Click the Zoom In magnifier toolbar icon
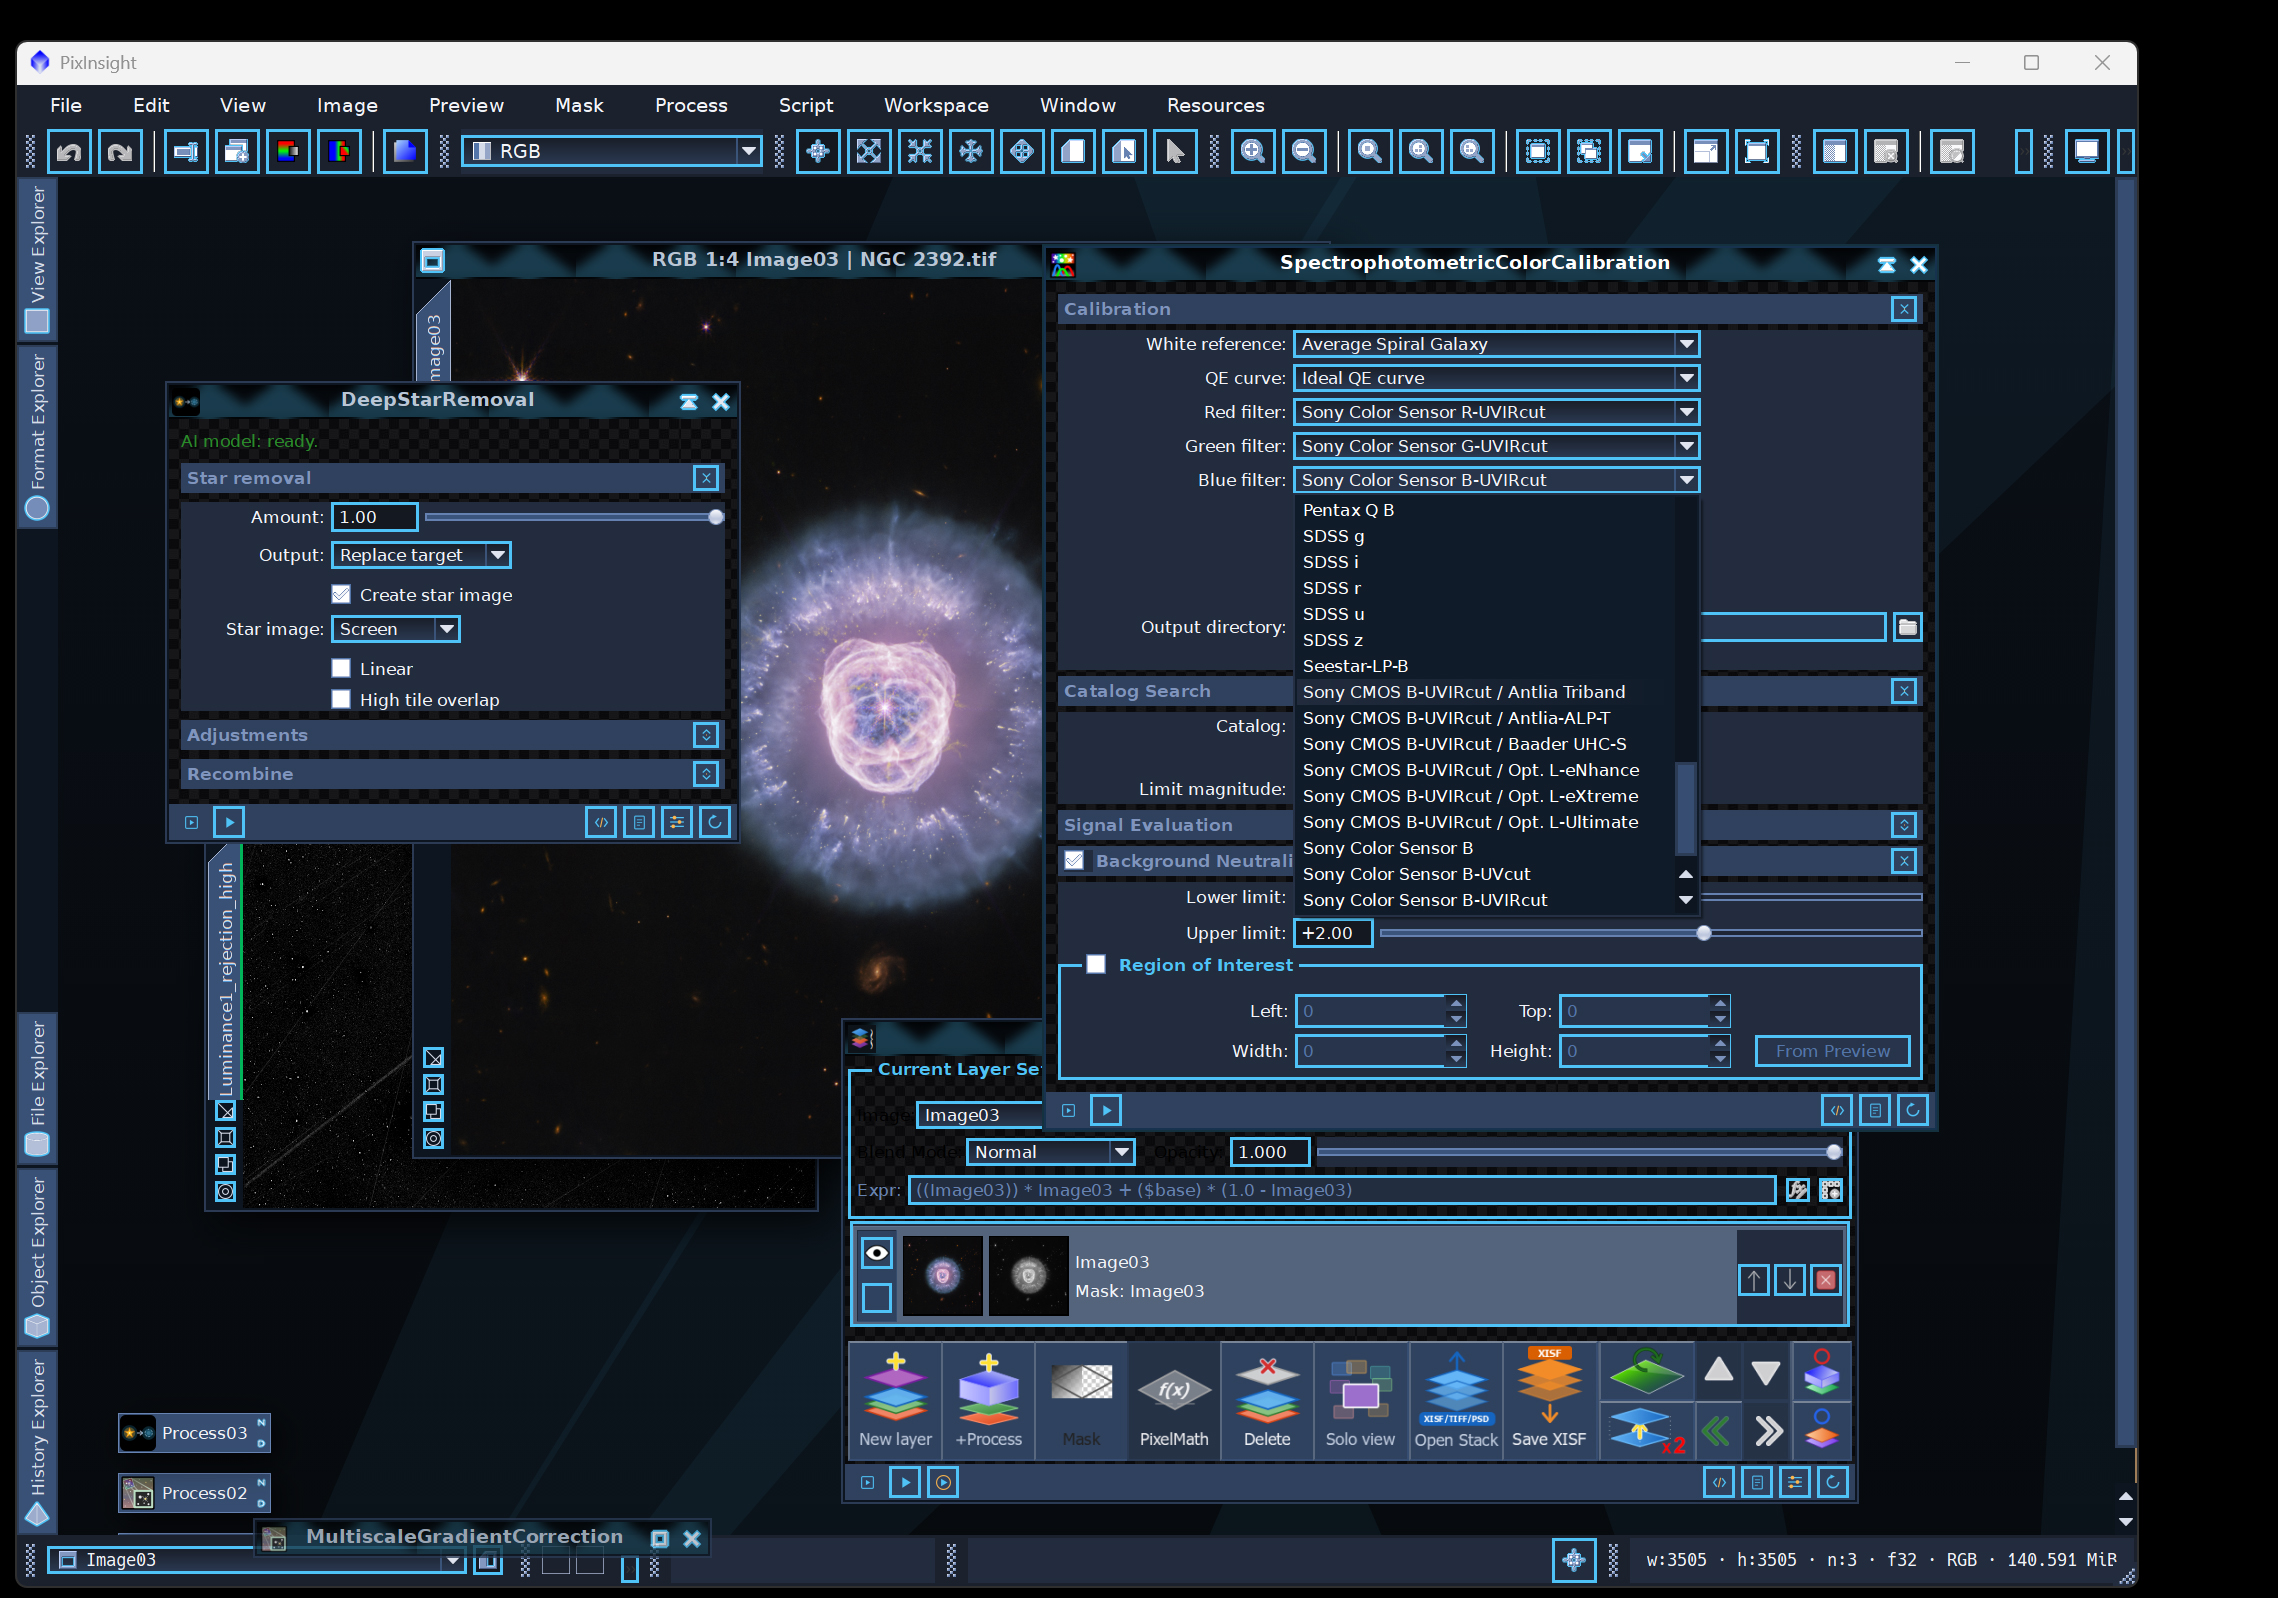 pos(1252,152)
